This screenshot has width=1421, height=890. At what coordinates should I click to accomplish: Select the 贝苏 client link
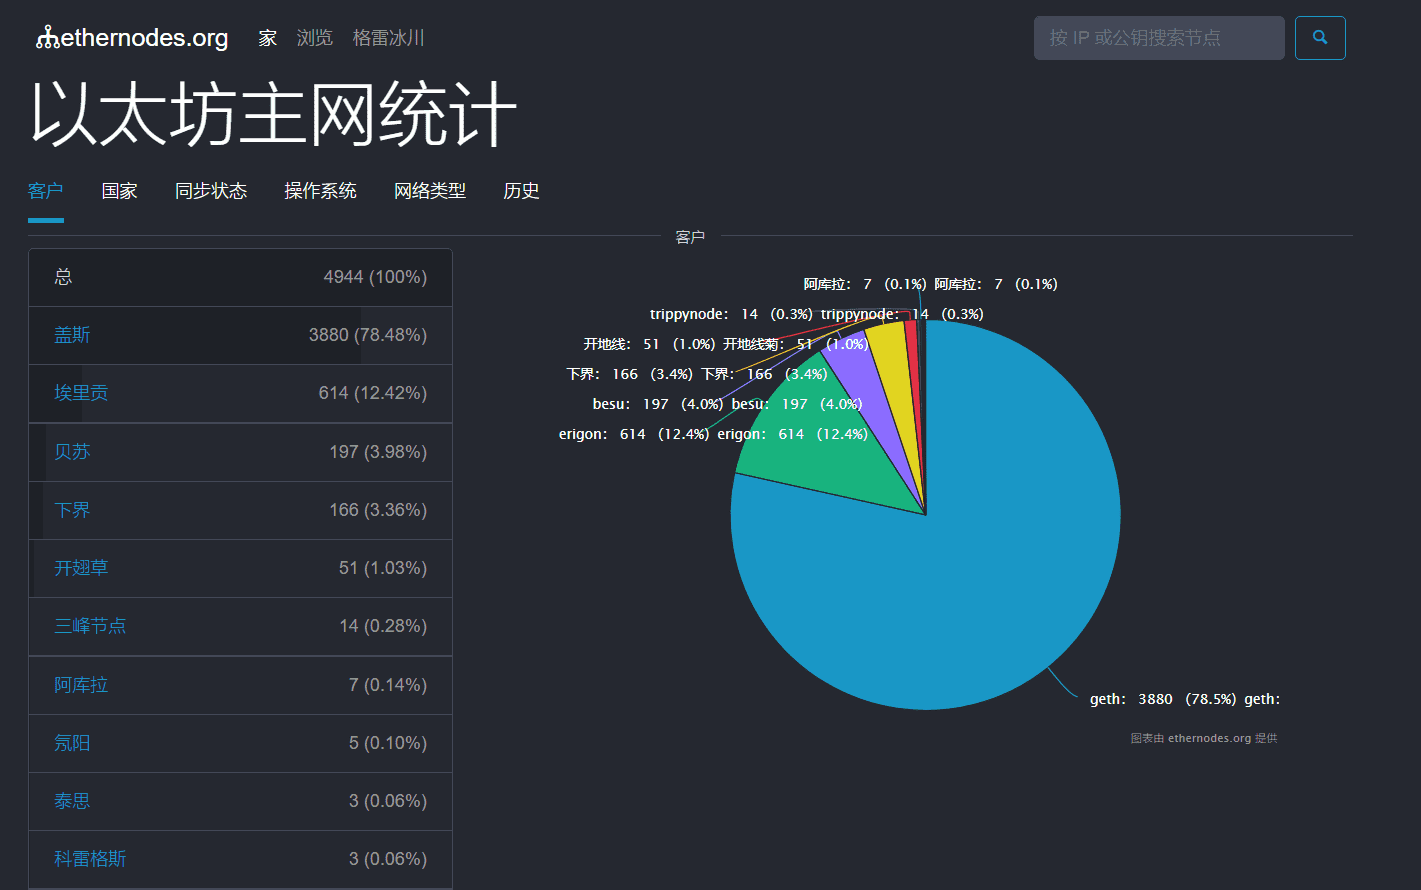(72, 451)
